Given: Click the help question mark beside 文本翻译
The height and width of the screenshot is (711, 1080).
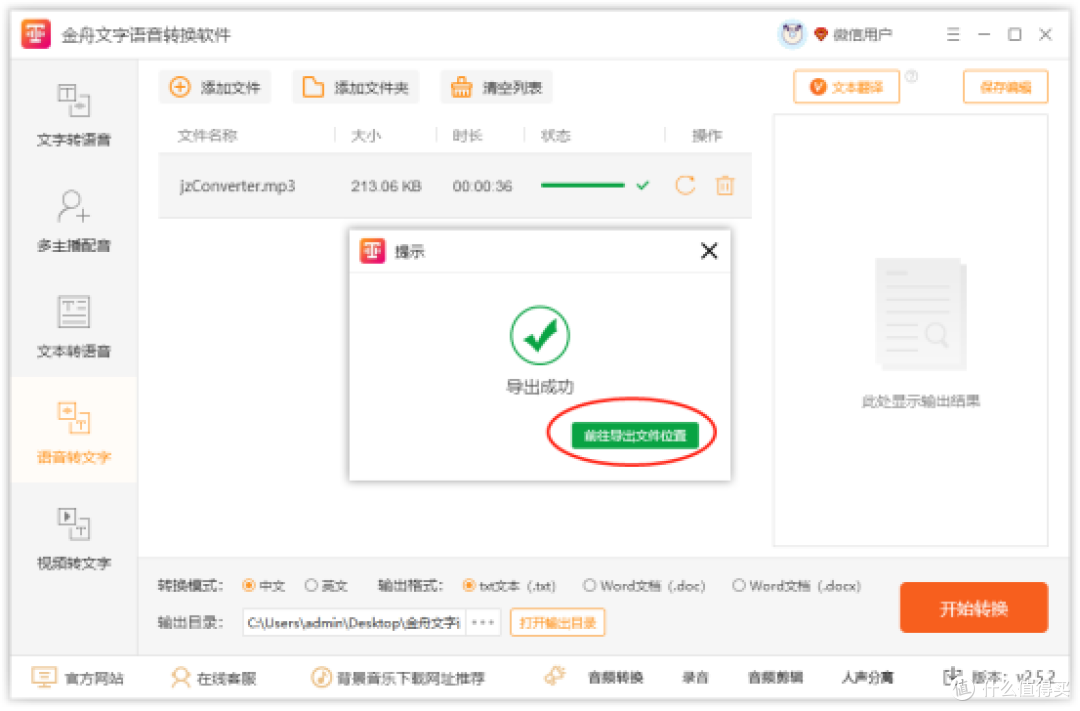Looking at the screenshot, I should tap(911, 76).
